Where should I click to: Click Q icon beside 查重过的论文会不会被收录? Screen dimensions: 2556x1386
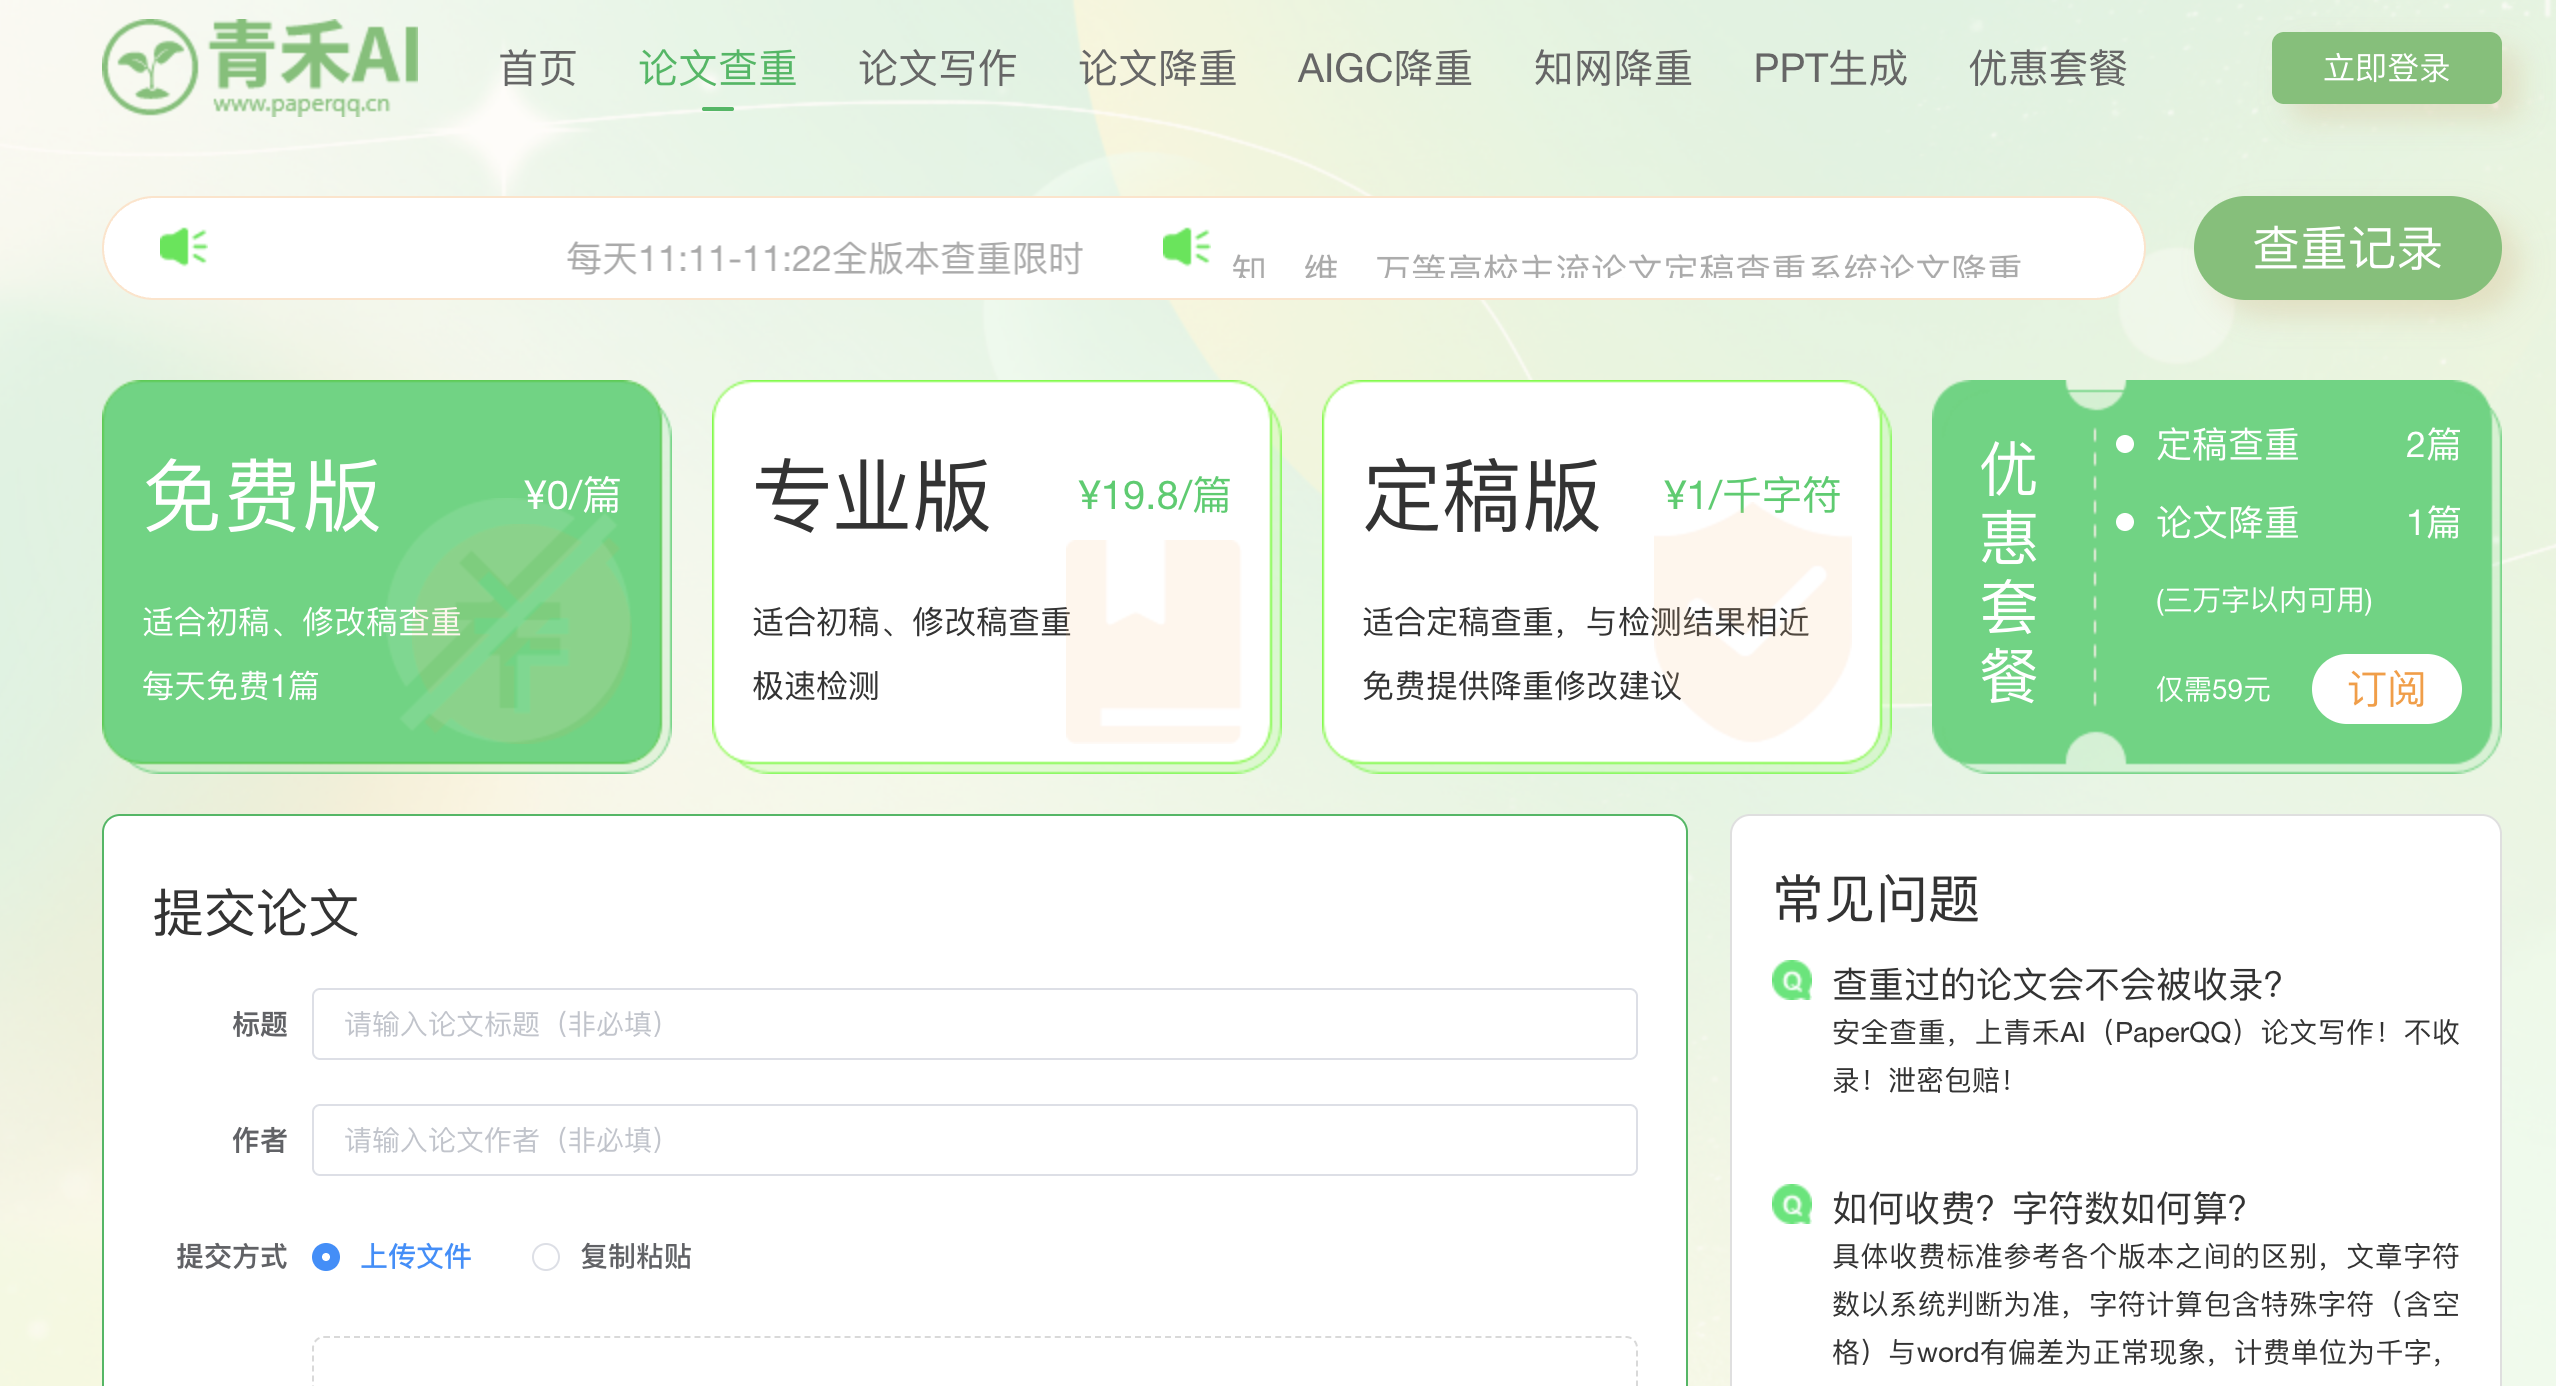pos(1791,981)
